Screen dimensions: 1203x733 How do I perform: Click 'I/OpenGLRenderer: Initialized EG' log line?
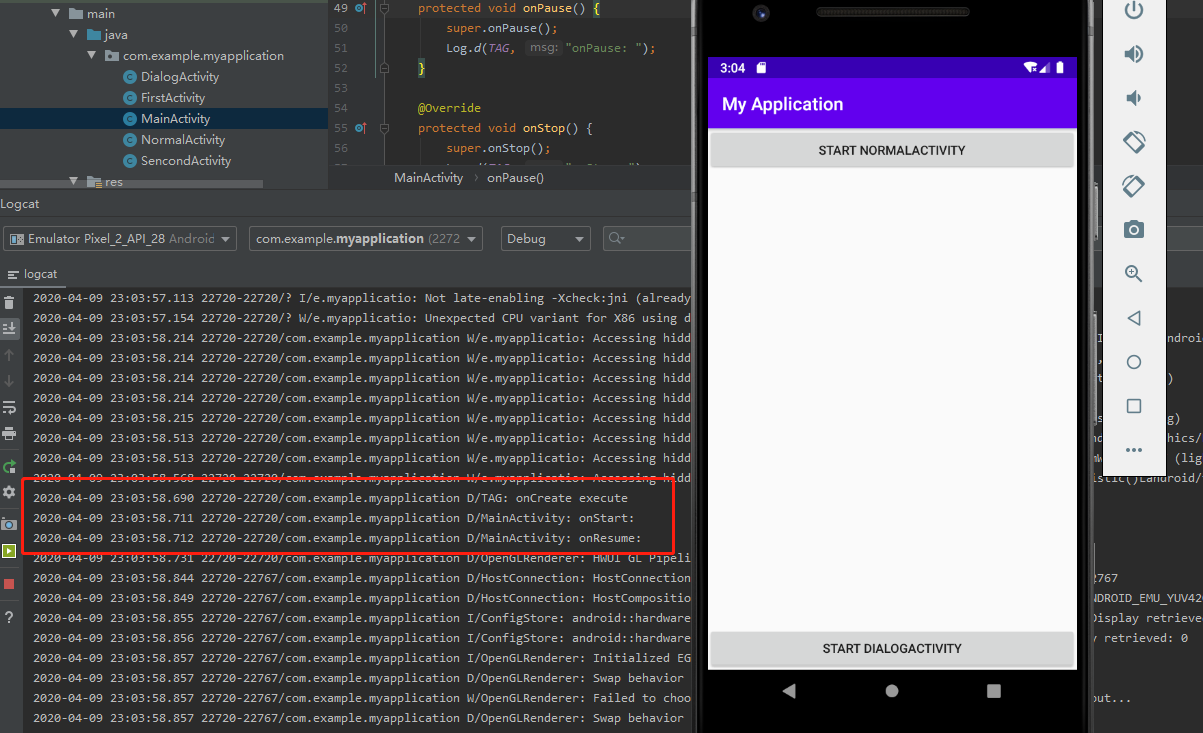pos(361,658)
